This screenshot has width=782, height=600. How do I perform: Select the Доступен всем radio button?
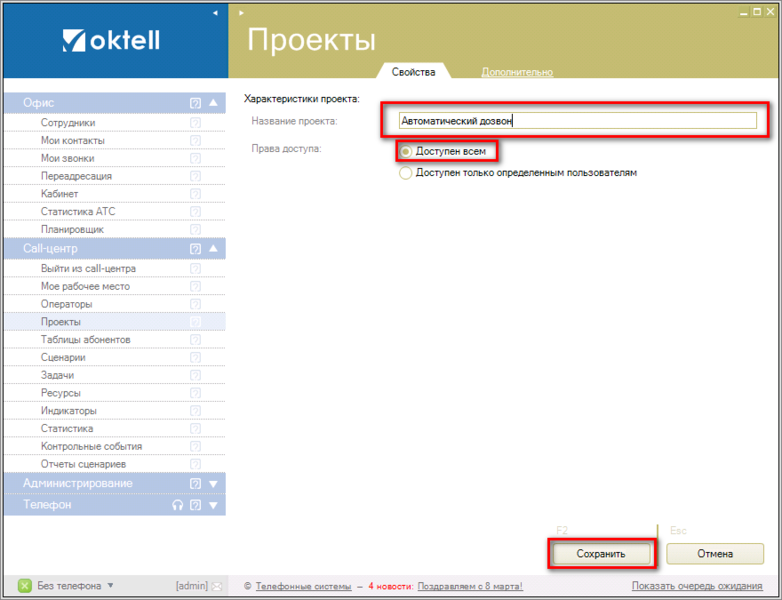point(405,151)
